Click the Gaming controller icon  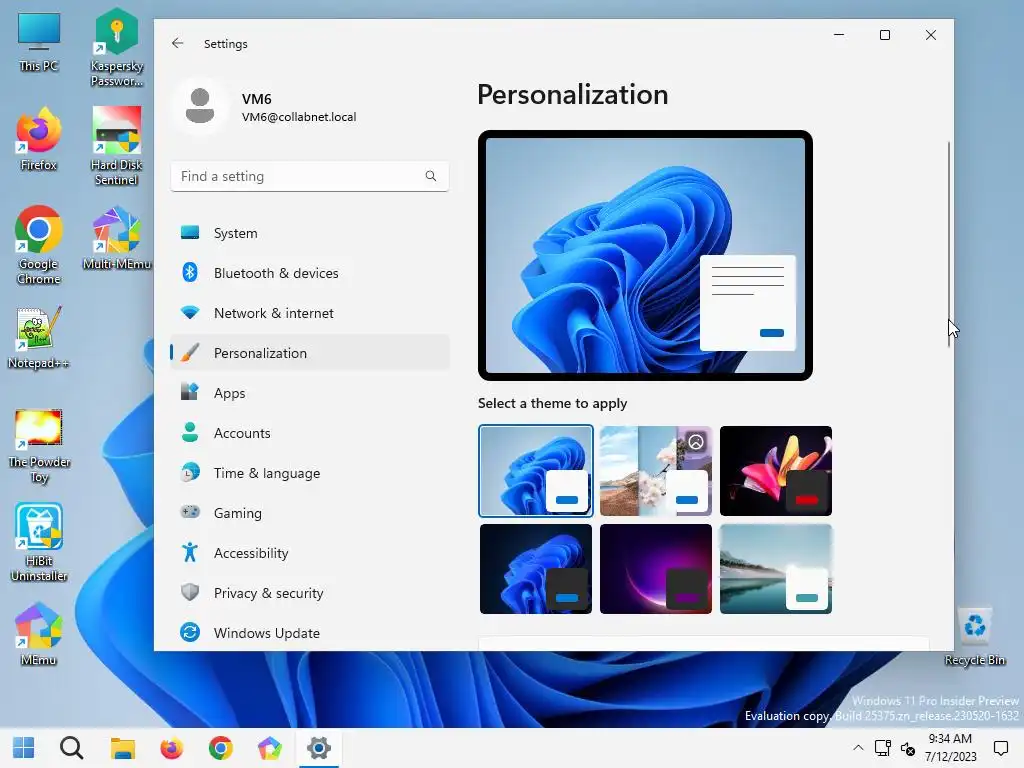tap(190, 512)
